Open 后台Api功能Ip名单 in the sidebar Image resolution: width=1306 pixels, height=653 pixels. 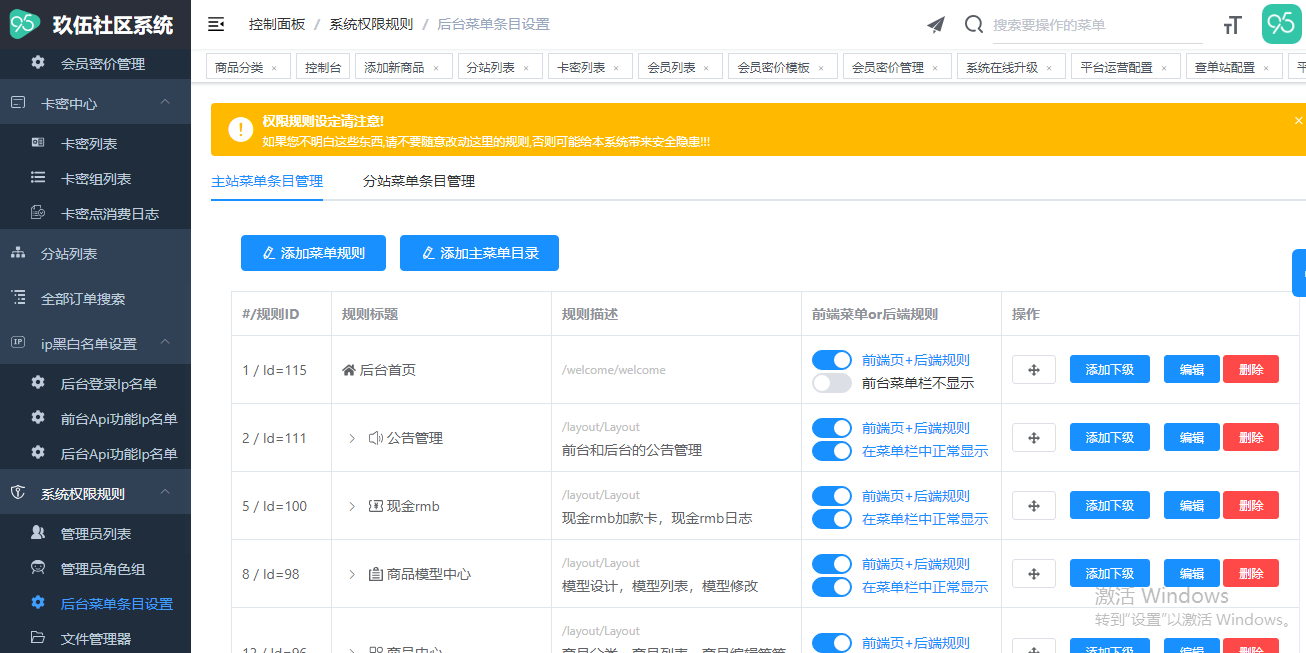tap(95, 453)
